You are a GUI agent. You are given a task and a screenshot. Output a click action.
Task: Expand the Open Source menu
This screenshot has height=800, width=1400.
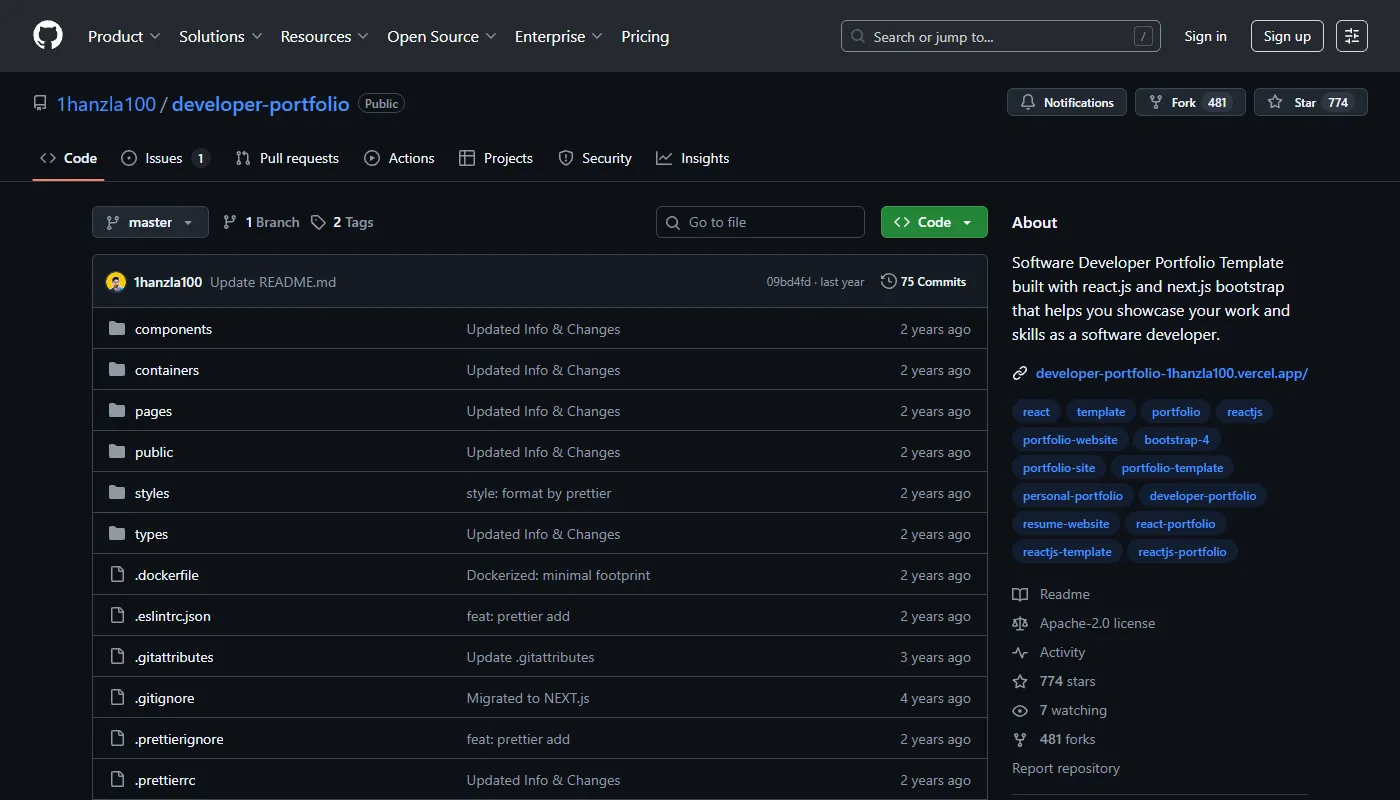(x=441, y=36)
